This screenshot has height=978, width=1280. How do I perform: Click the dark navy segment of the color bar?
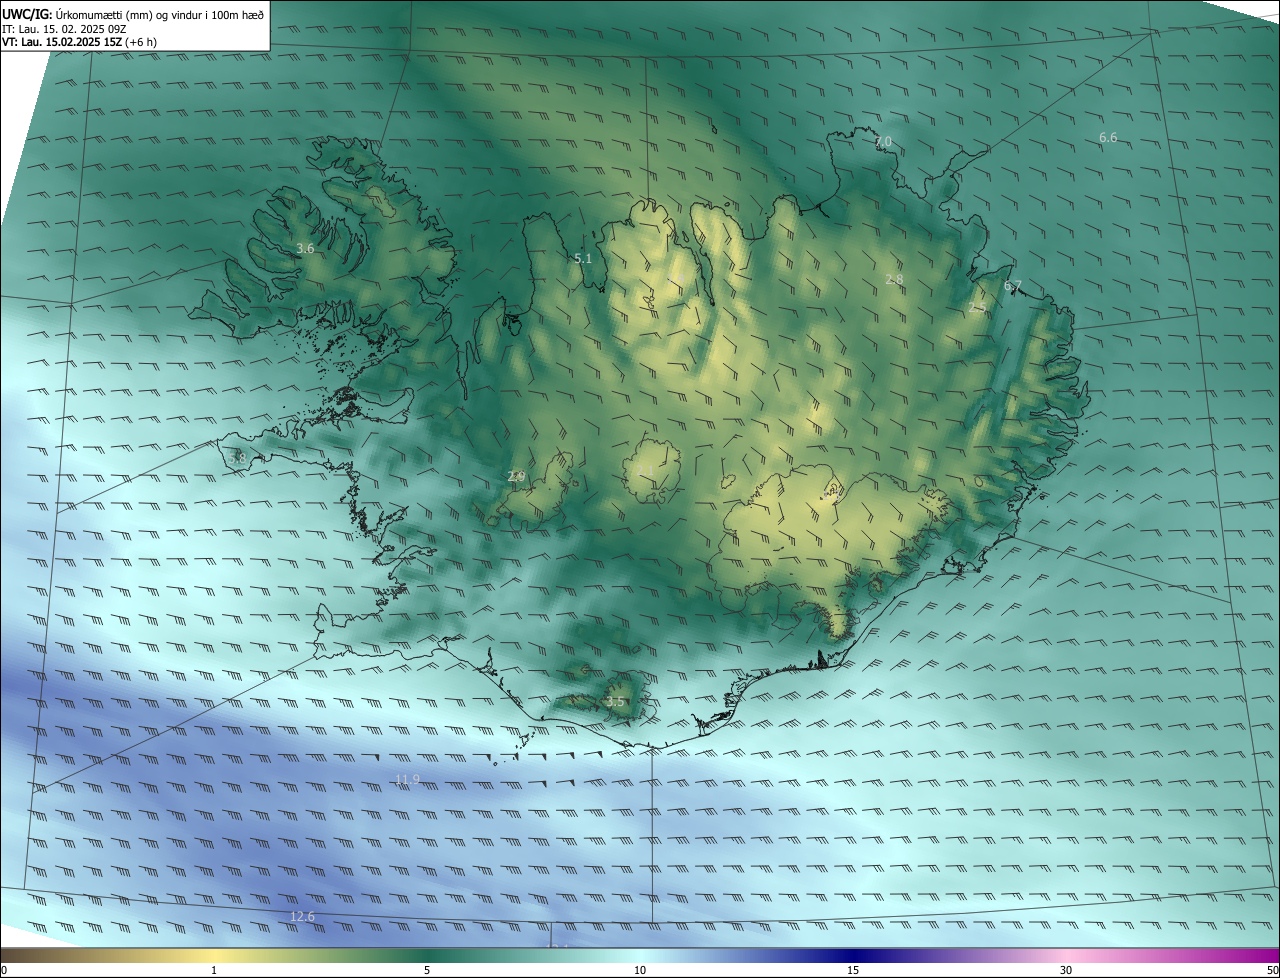click(x=853, y=956)
